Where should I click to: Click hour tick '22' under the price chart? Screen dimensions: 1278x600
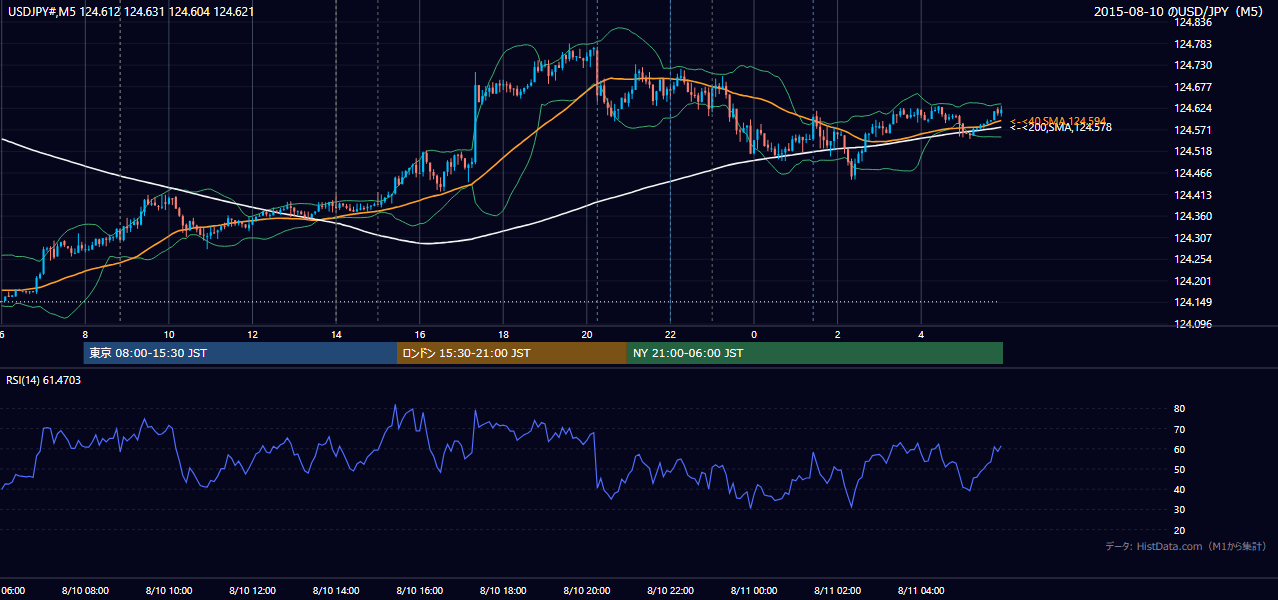(671, 334)
